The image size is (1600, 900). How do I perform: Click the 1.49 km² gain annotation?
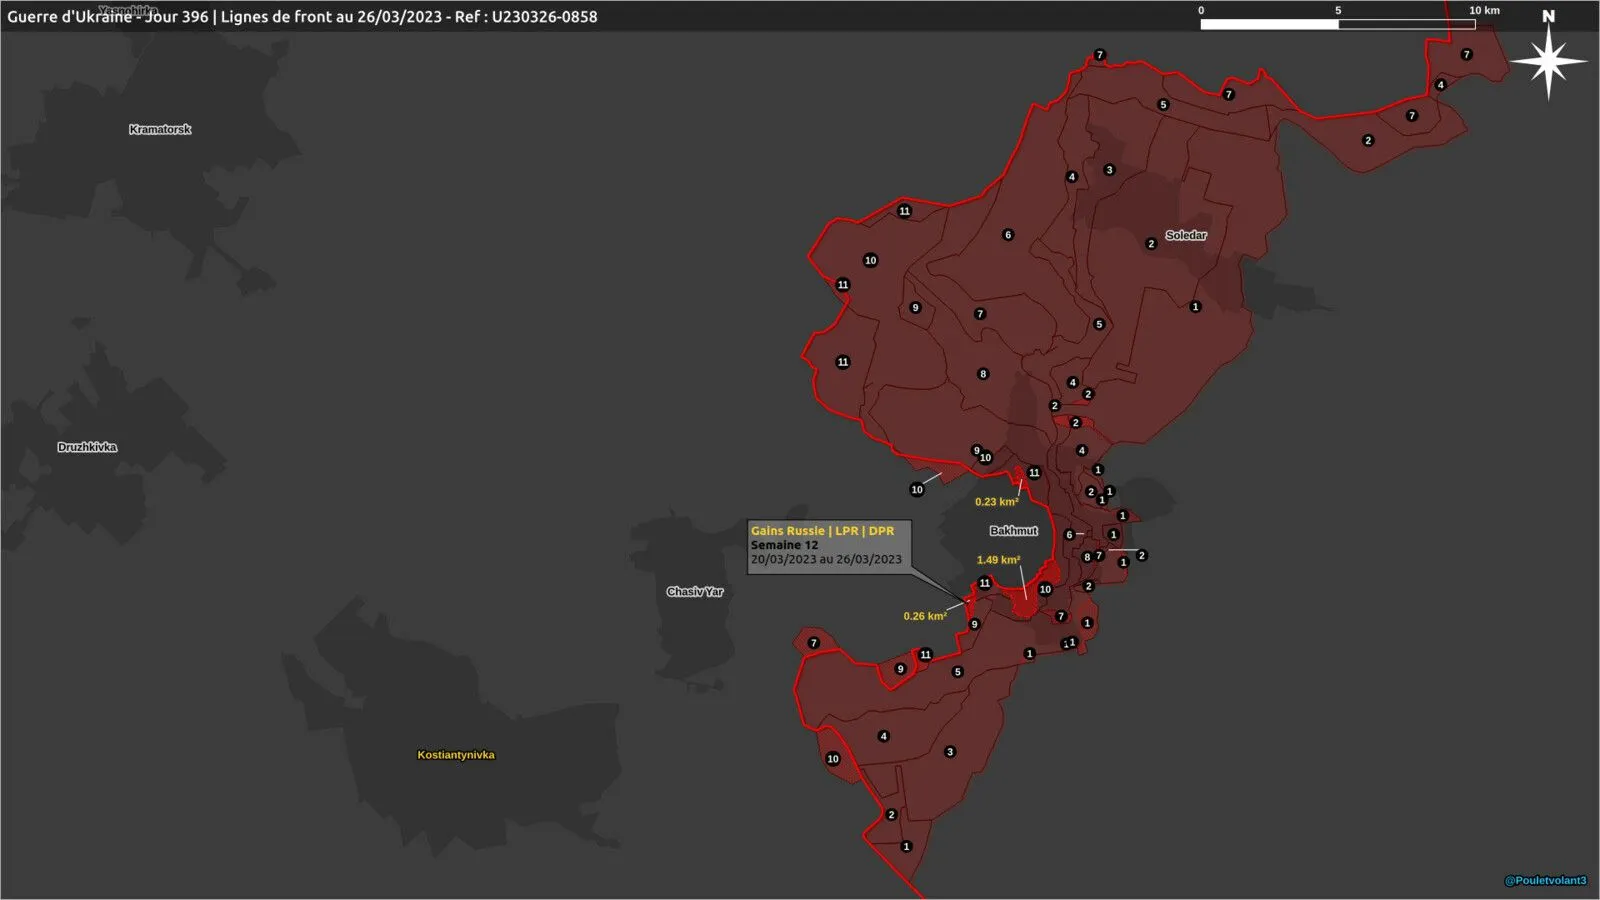tap(999, 560)
